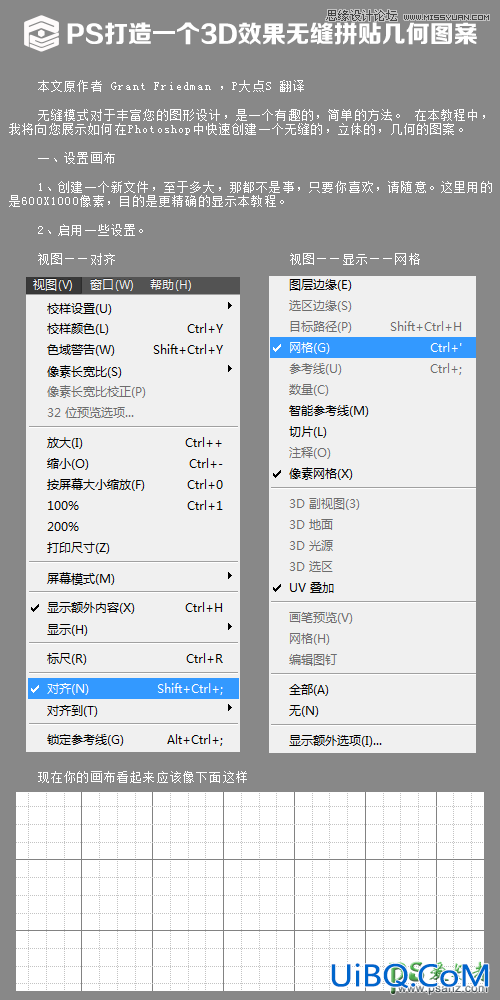This screenshot has height=1000, width=500.
Task: Click 注释(O) entry
Action: (373, 453)
